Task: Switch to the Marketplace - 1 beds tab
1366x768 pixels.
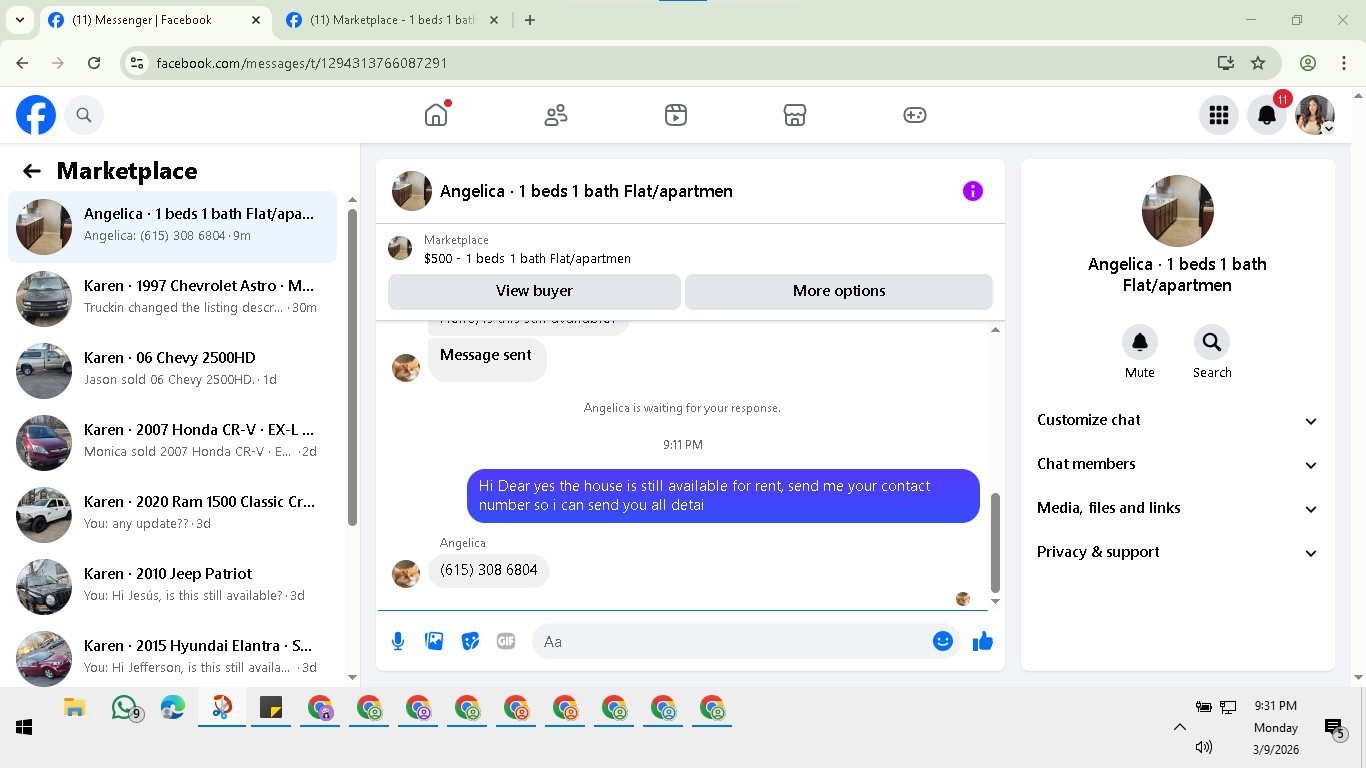Action: click(x=392, y=20)
